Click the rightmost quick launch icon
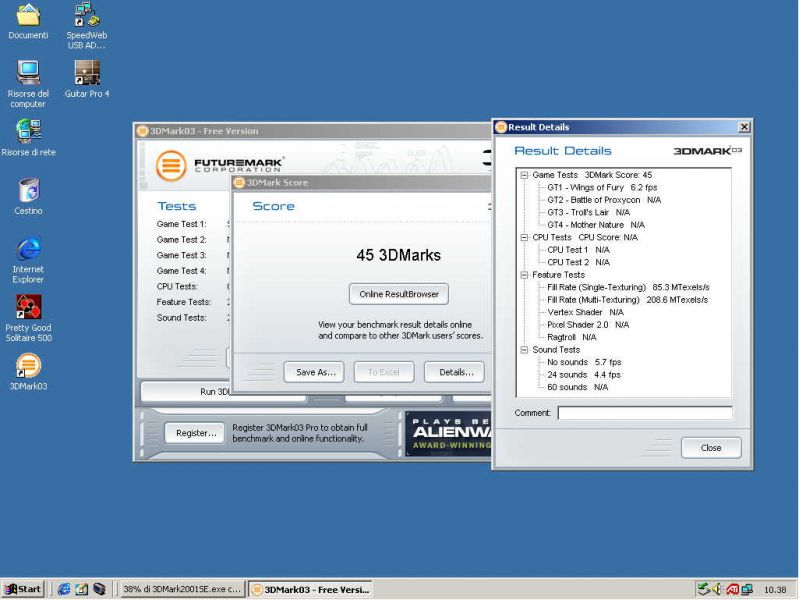799x600 pixels. [99, 589]
